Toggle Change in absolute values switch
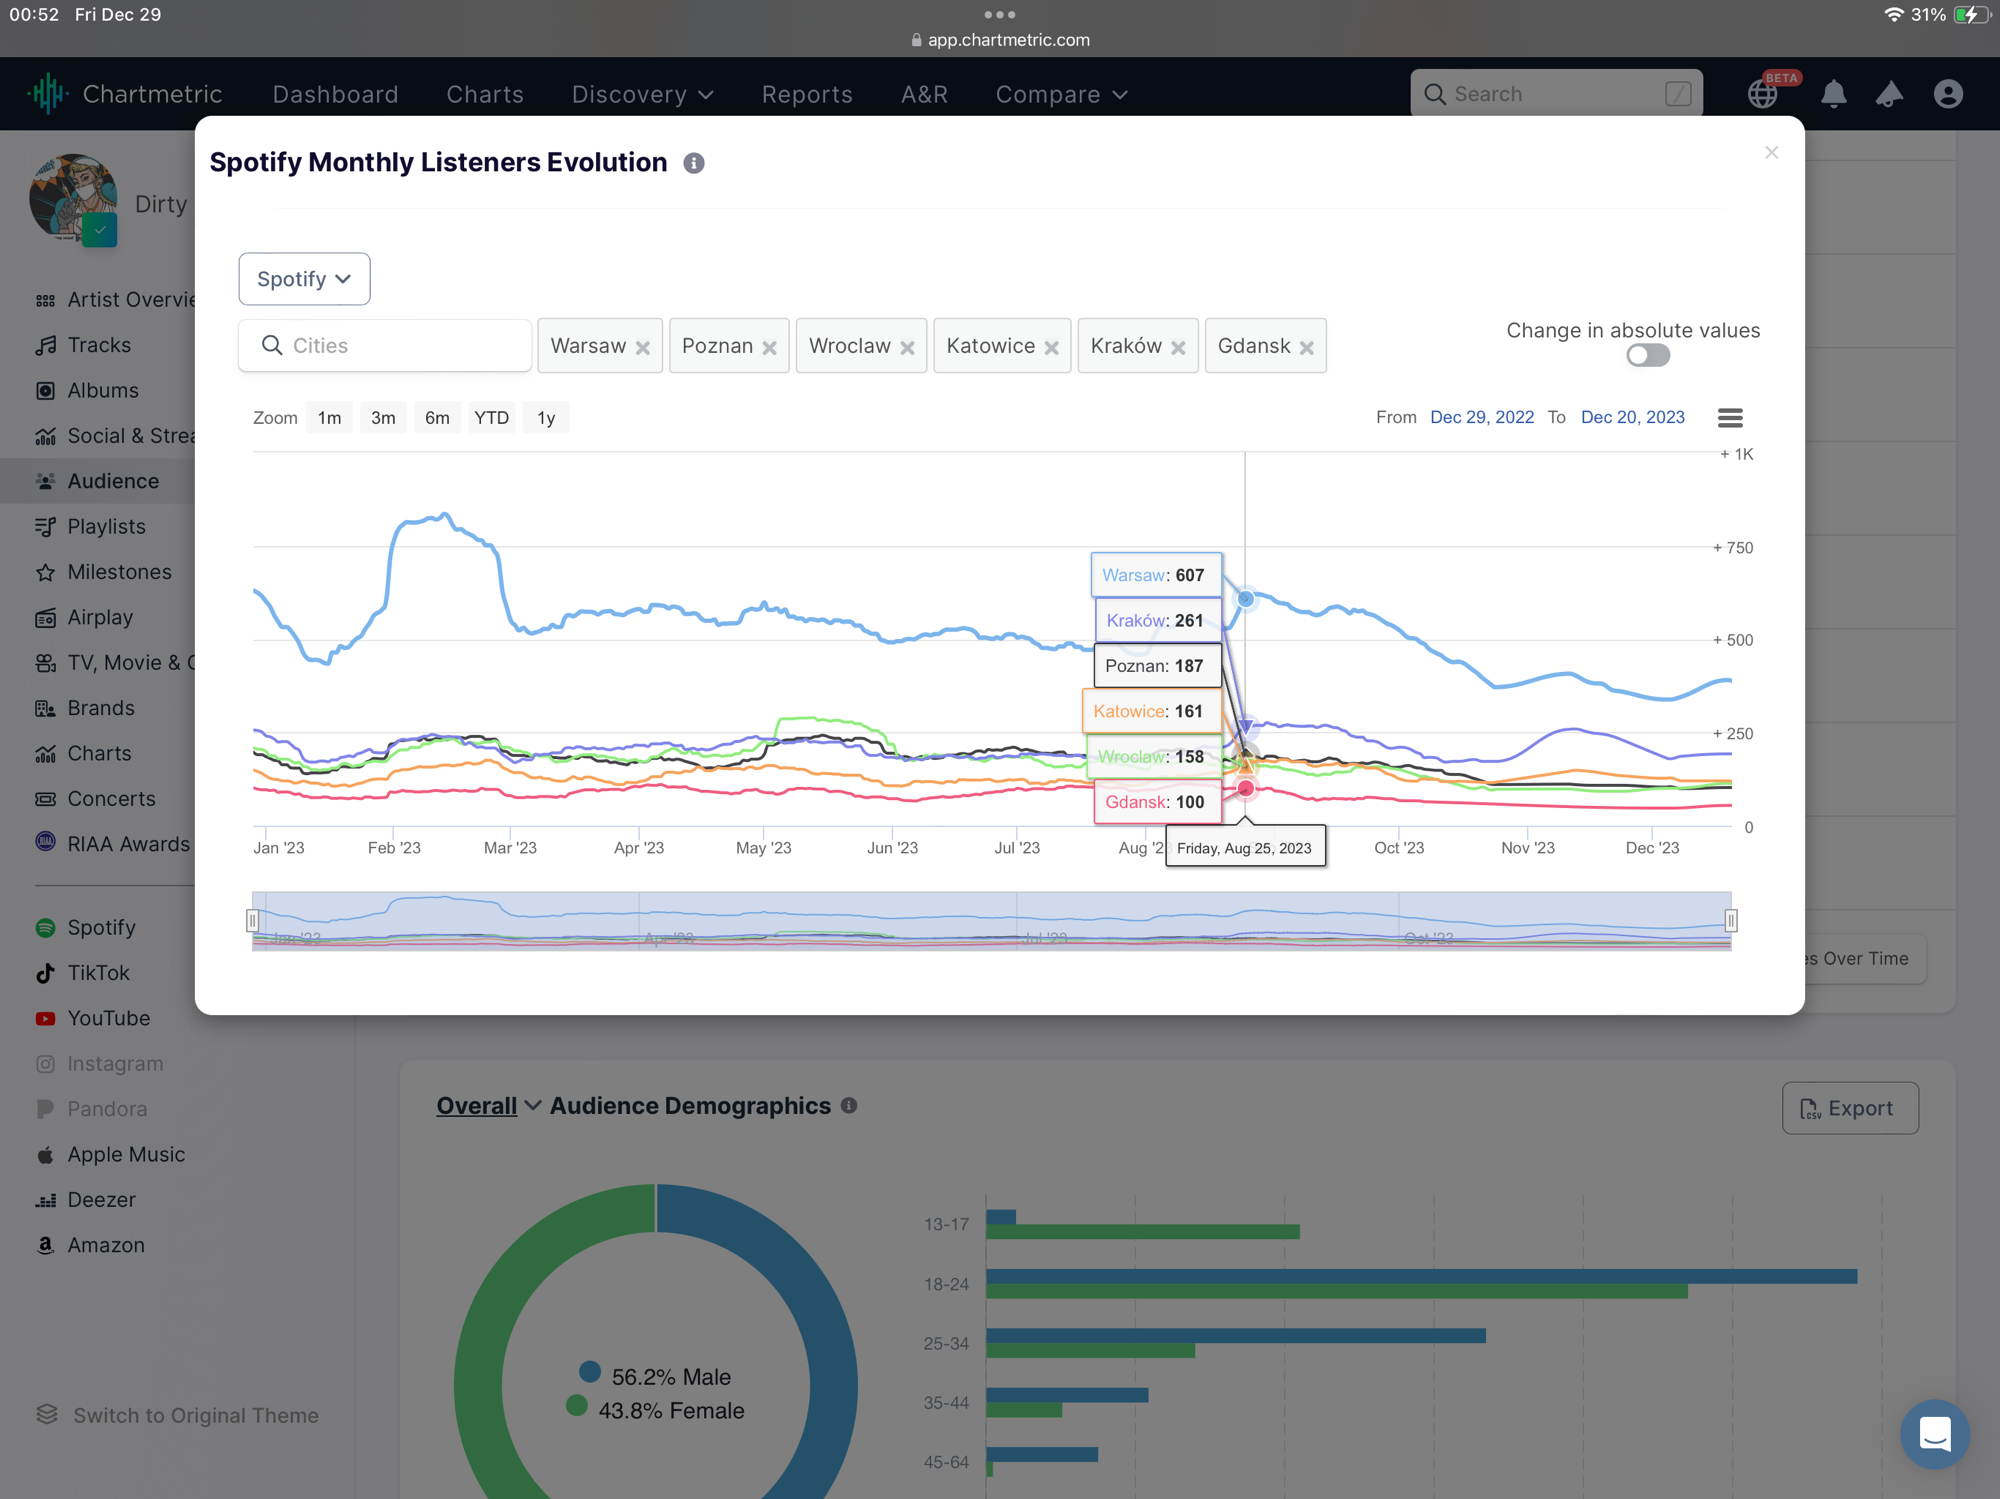 [1647, 355]
